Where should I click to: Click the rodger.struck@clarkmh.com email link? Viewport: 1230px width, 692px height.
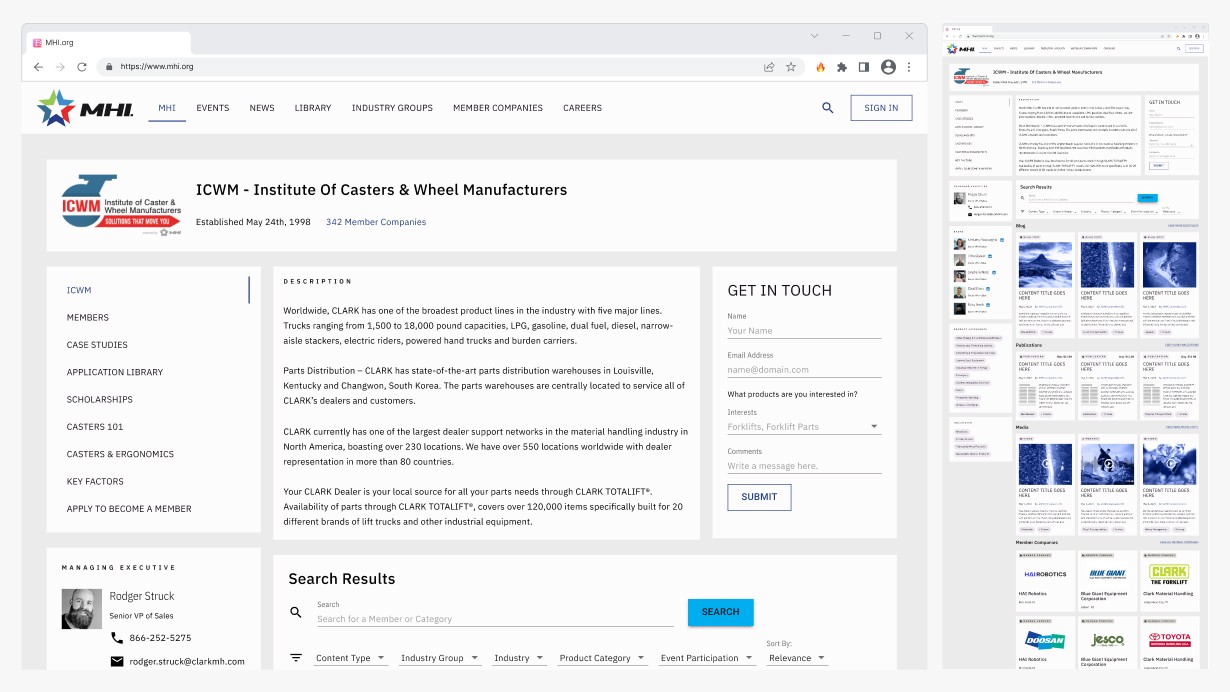[187, 661]
